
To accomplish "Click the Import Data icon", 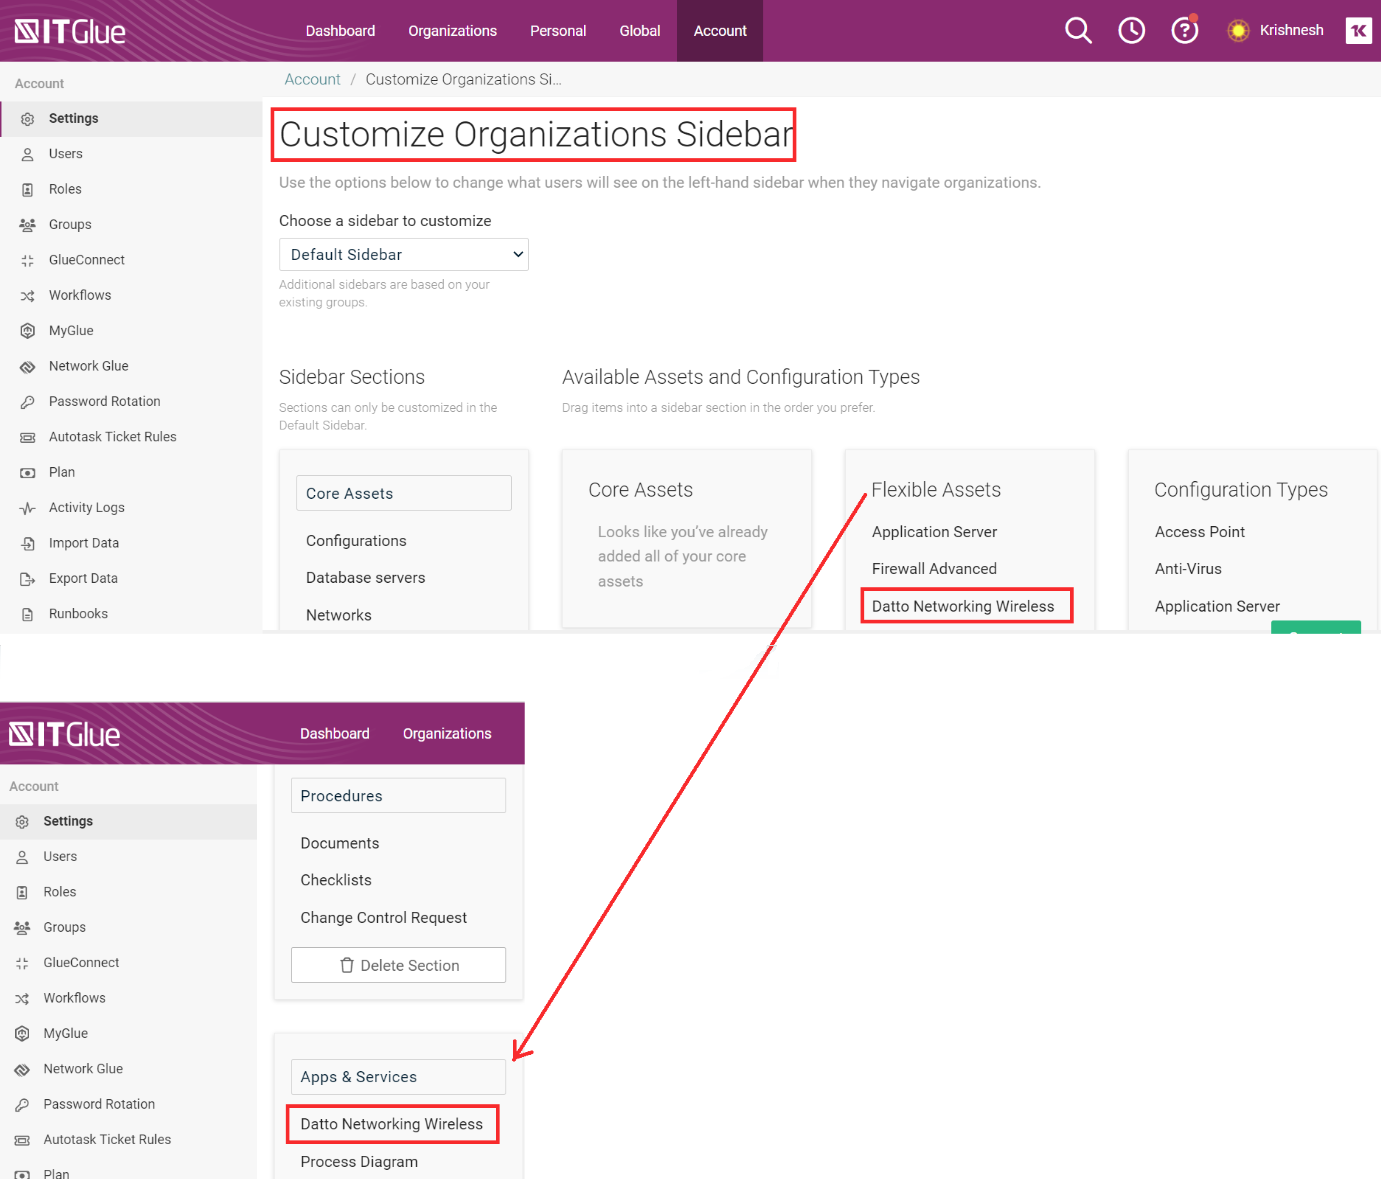I will click(x=28, y=543).
